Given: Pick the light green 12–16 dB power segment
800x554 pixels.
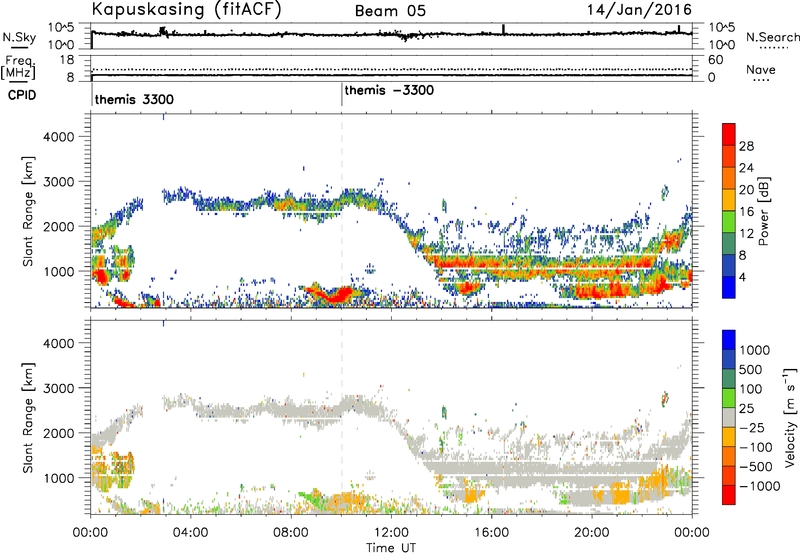Looking at the screenshot, I should [729, 222].
